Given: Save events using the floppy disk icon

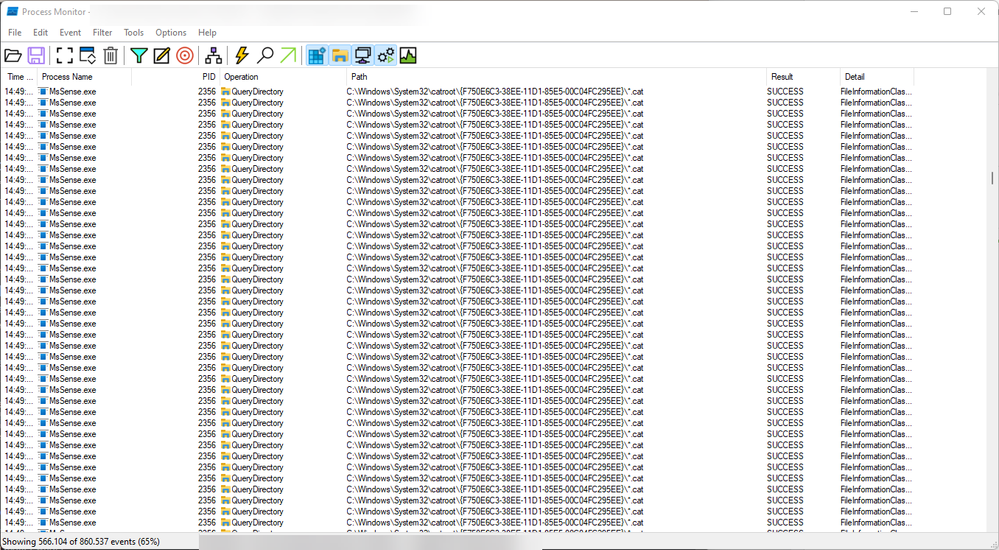Looking at the screenshot, I should [x=36, y=56].
